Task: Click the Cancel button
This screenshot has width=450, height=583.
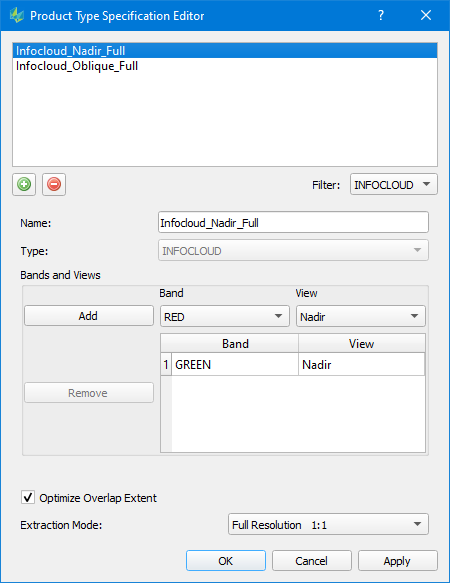Action: coord(312,560)
